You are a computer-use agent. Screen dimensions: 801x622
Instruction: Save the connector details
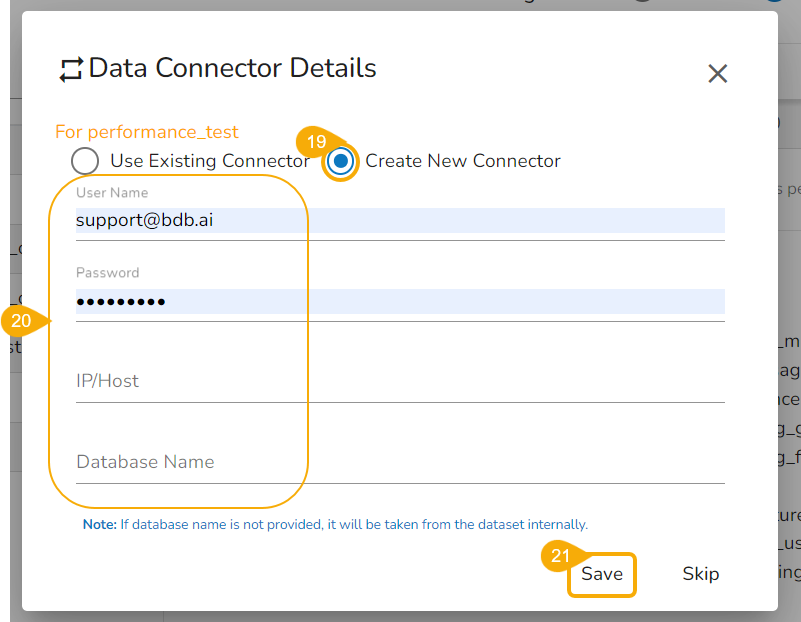(602, 574)
